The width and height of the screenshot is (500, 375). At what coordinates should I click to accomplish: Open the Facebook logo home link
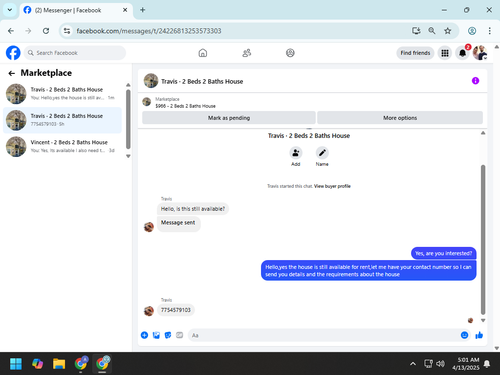tap(13, 53)
